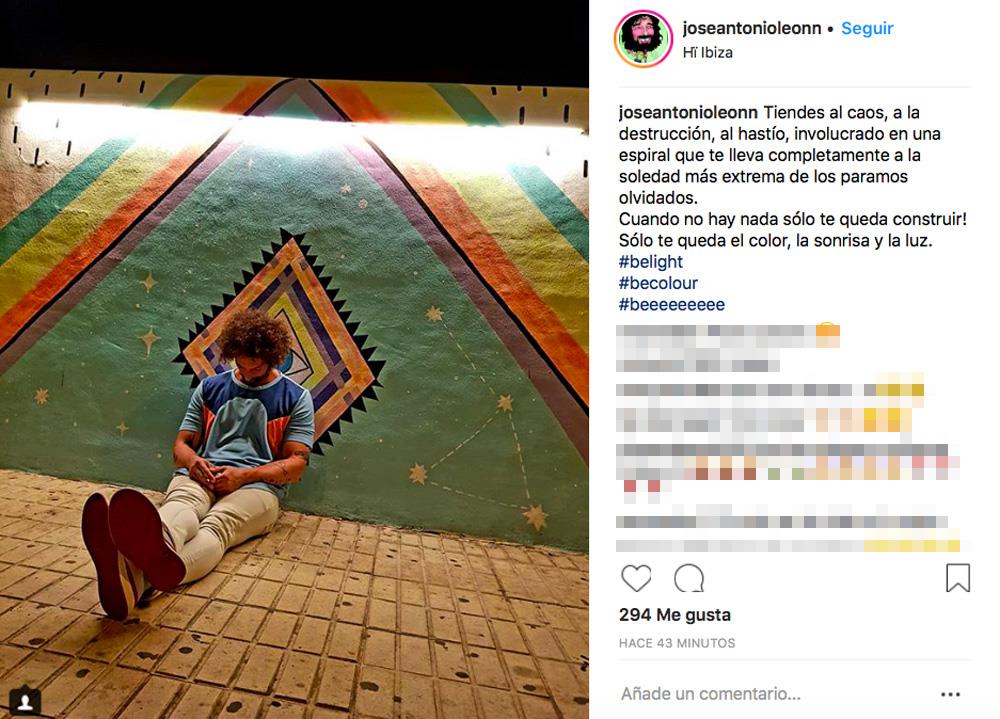The image size is (1000, 719).
Task: Like the post with the heart icon
Action: 636,578
